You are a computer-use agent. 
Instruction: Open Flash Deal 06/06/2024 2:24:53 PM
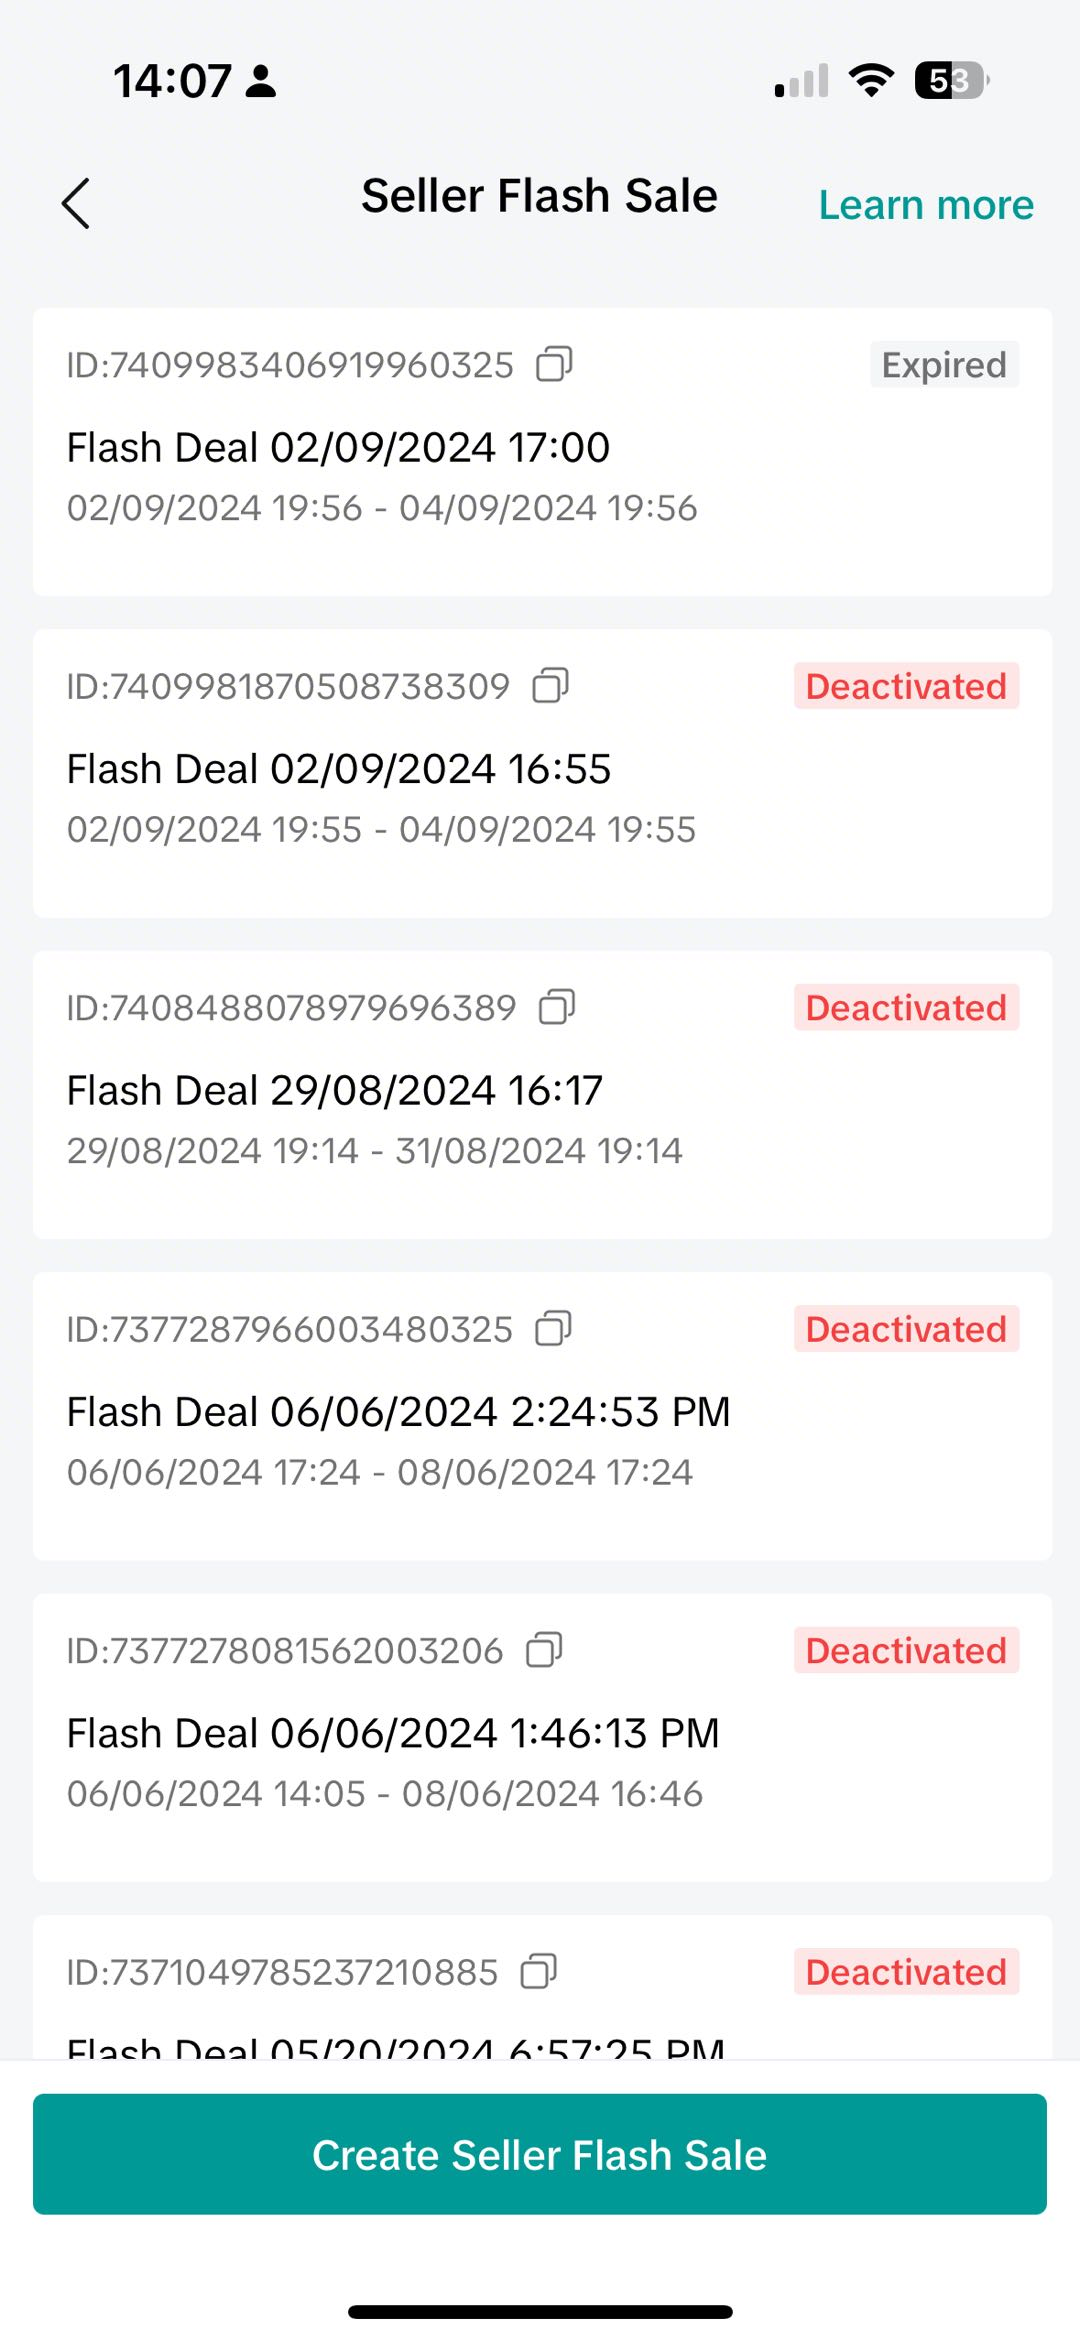[398, 1412]
